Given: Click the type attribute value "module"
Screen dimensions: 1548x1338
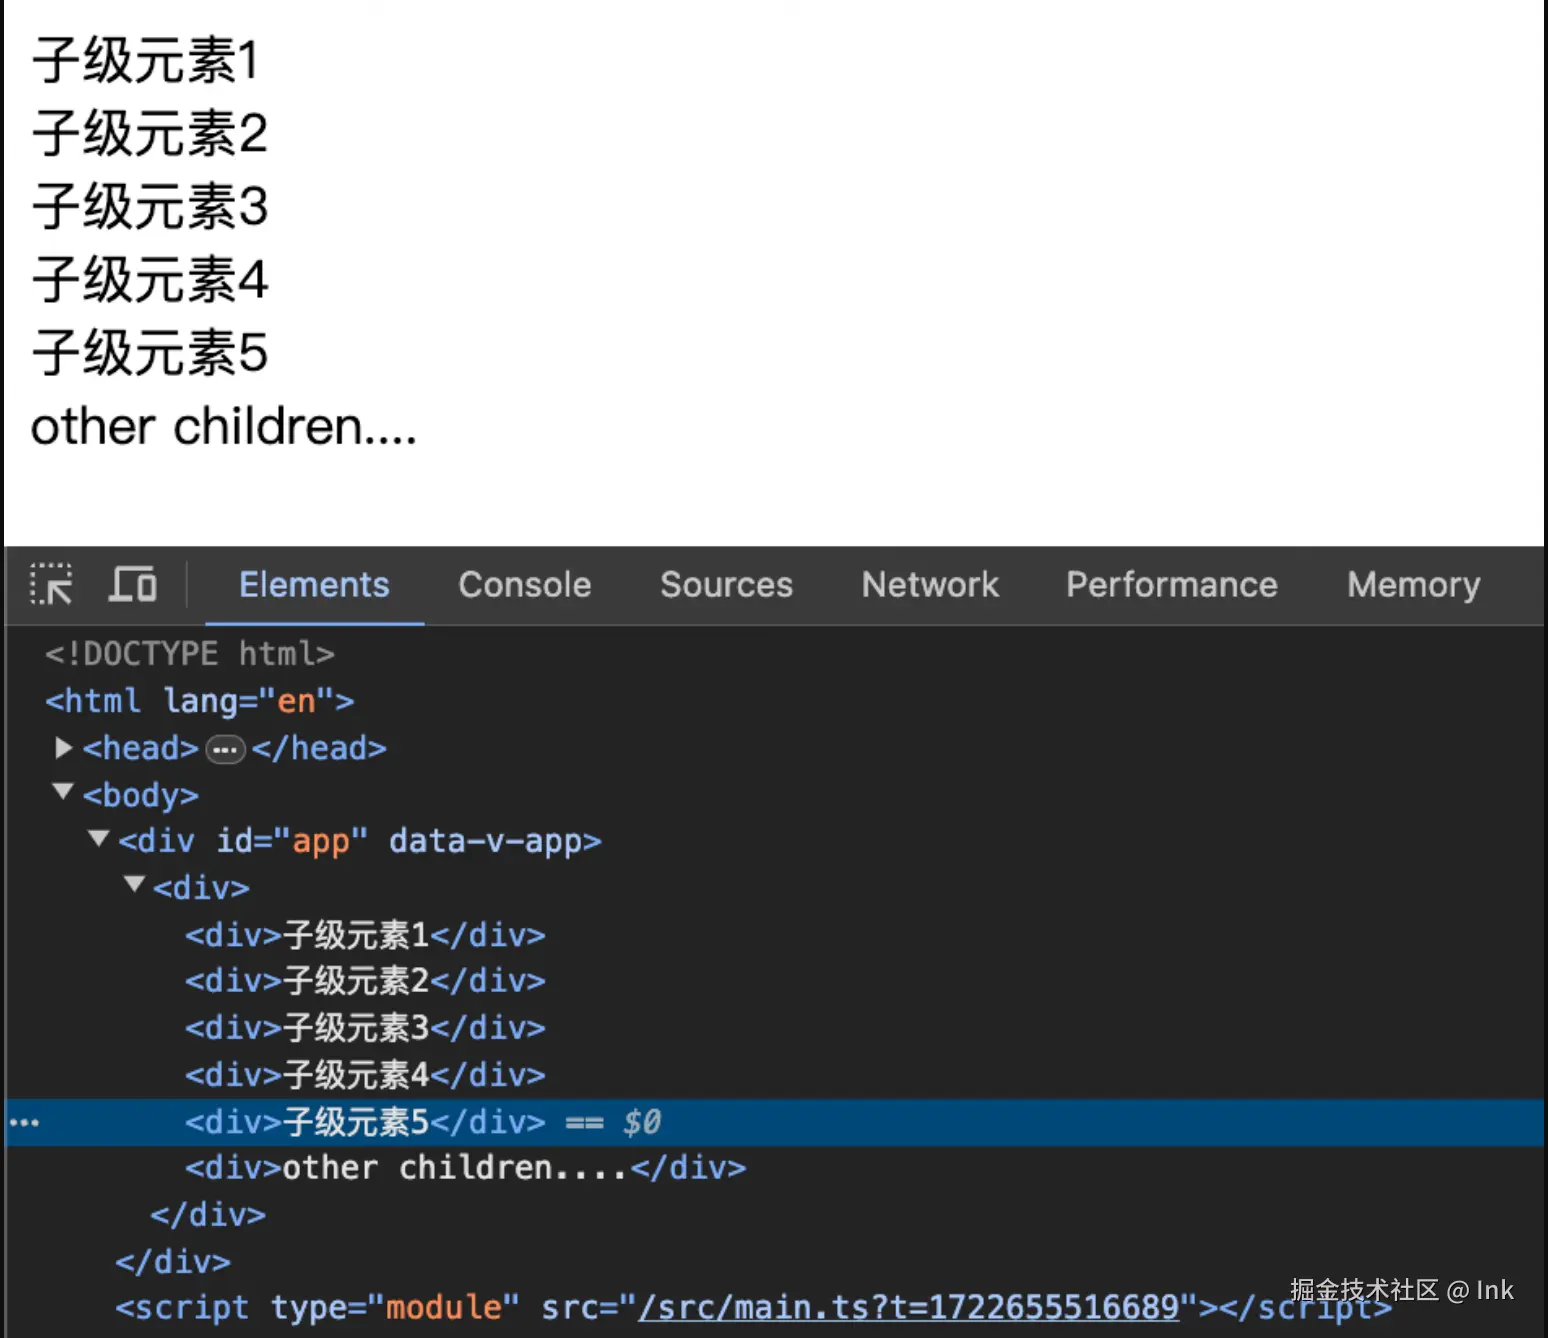Looking at the screenshot, I should (444, 1307).
